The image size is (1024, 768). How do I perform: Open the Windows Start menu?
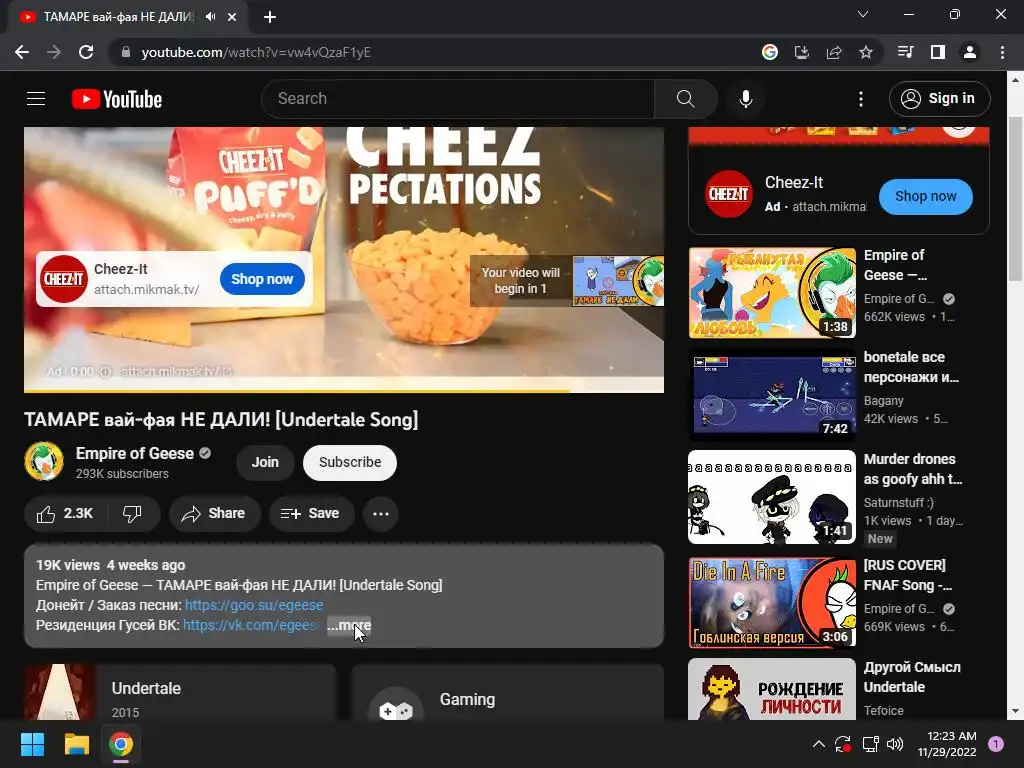point(32,744)
